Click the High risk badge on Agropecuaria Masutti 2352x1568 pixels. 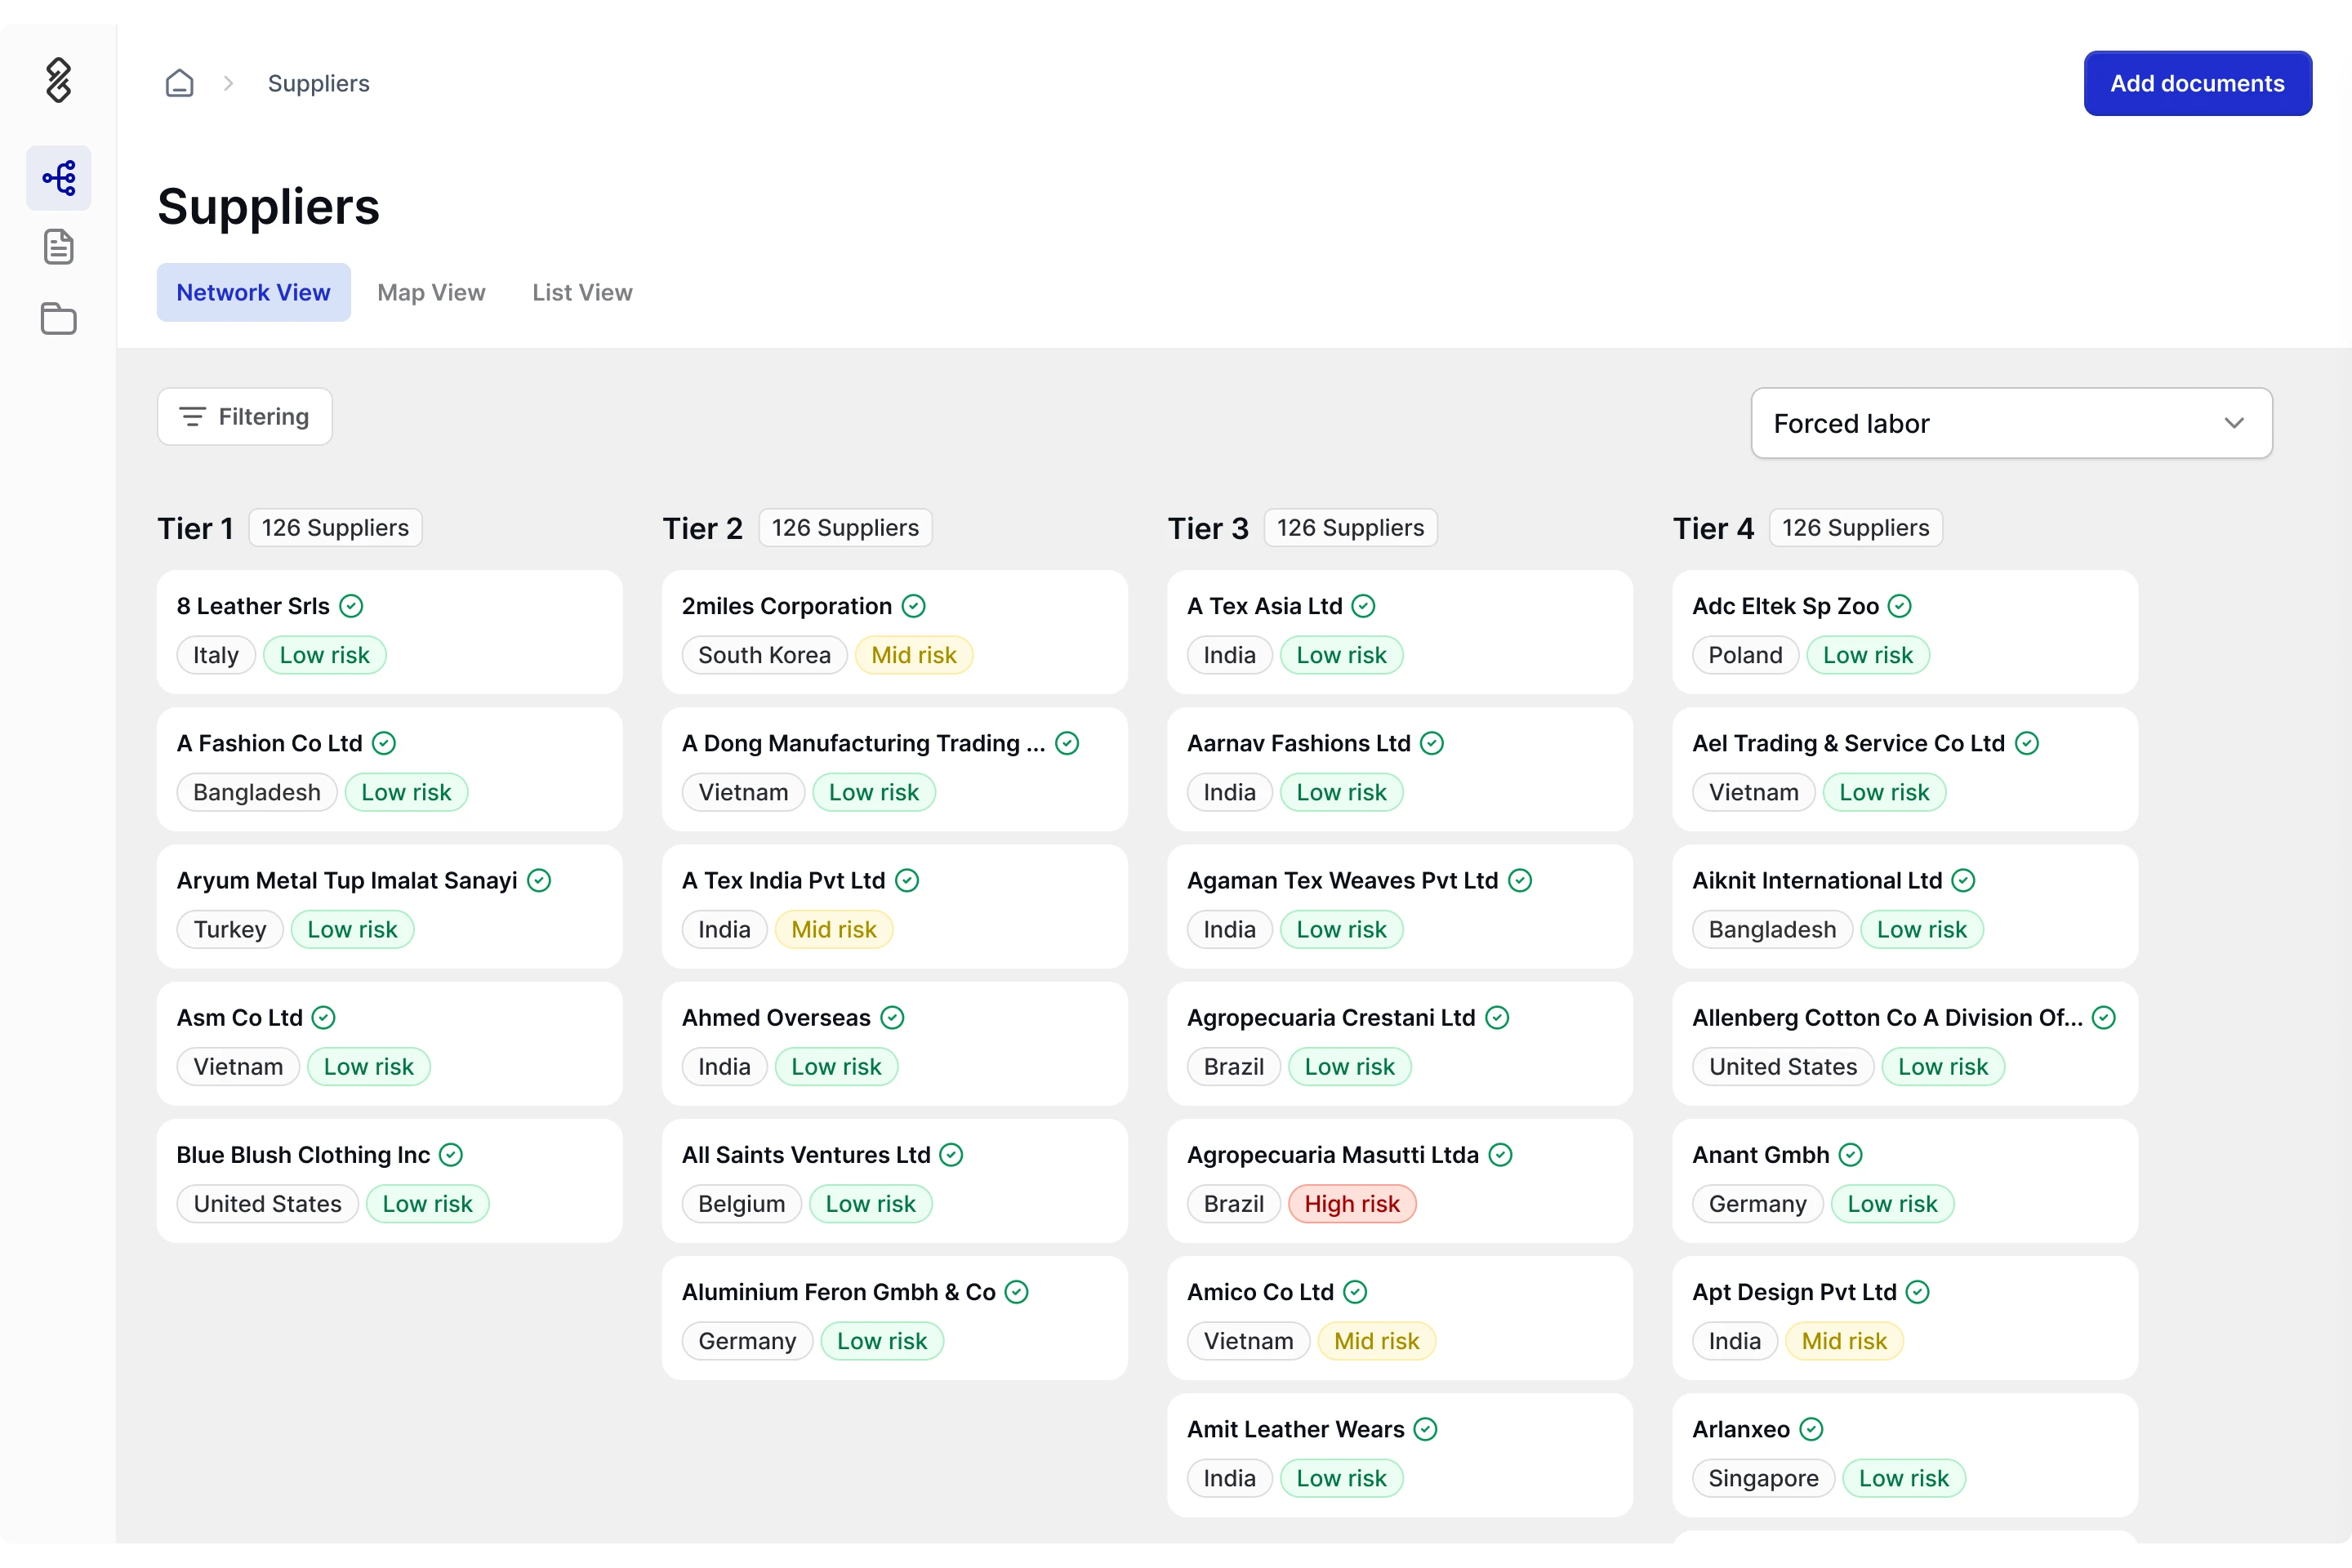pyautogui.click(x=1351, y=1204)
